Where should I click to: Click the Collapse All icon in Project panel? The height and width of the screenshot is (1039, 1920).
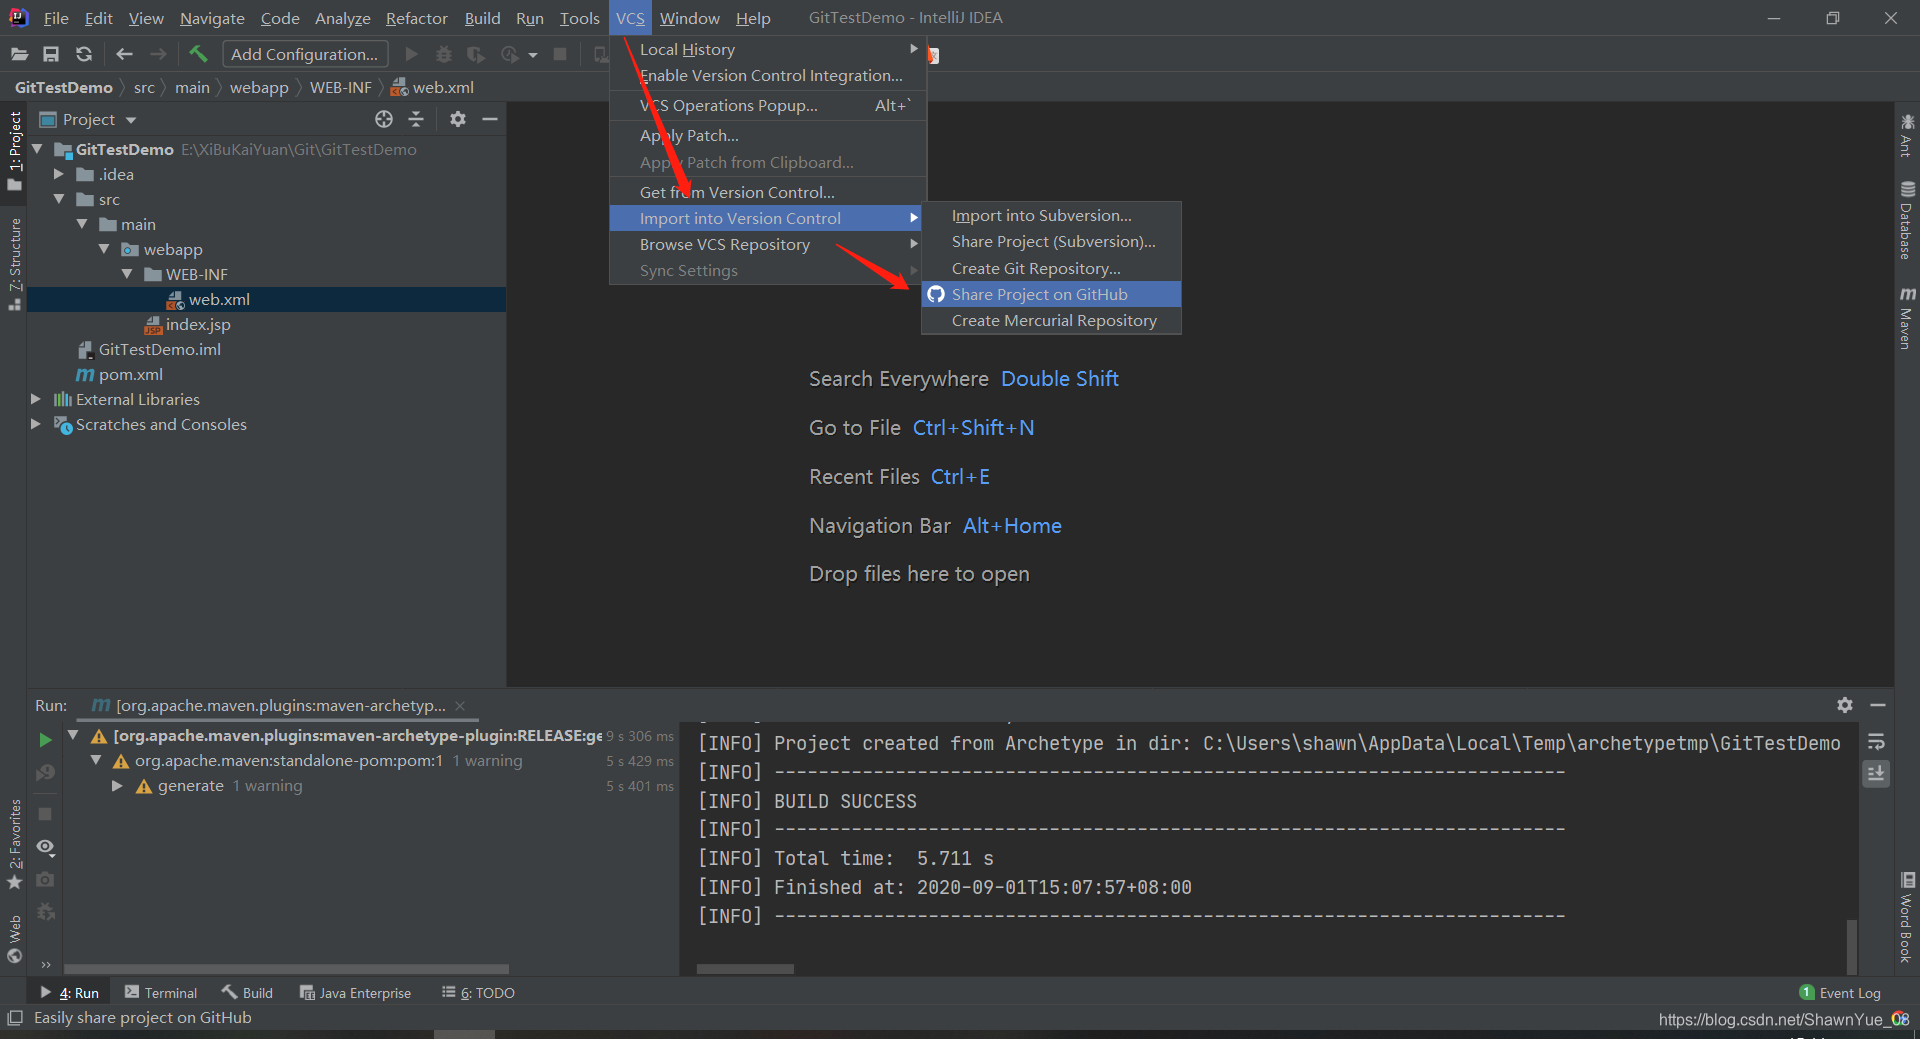click(x=416, y=119)
